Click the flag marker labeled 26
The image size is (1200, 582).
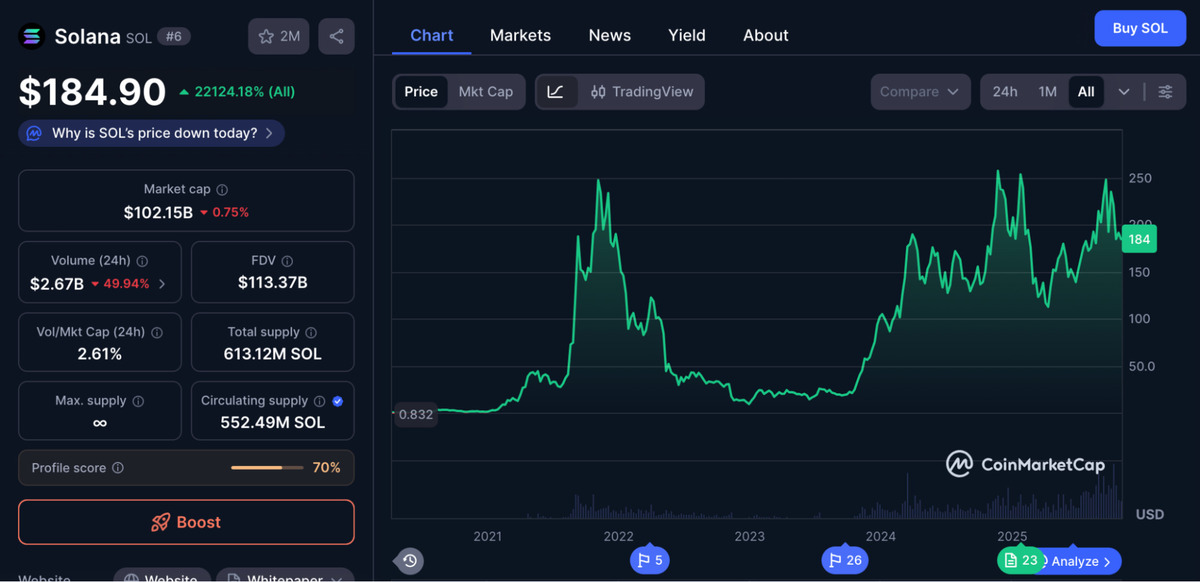(x=845, y=561)
